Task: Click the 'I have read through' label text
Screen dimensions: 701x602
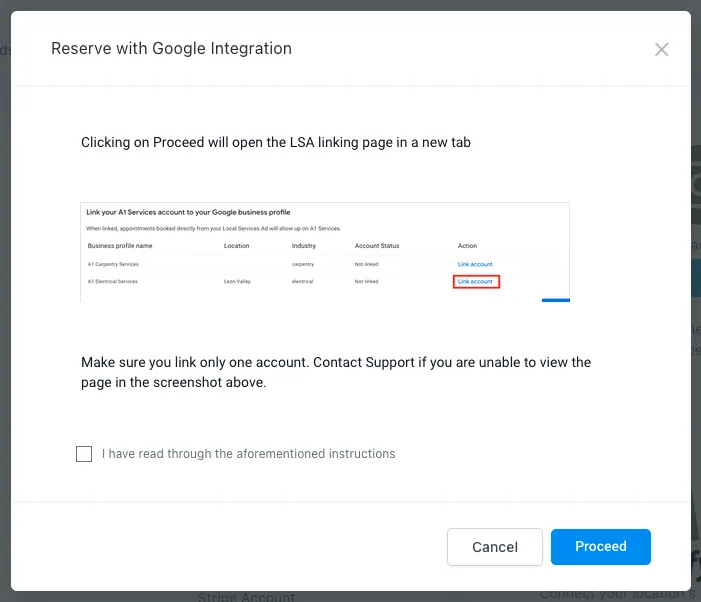Action: [248, 454]
